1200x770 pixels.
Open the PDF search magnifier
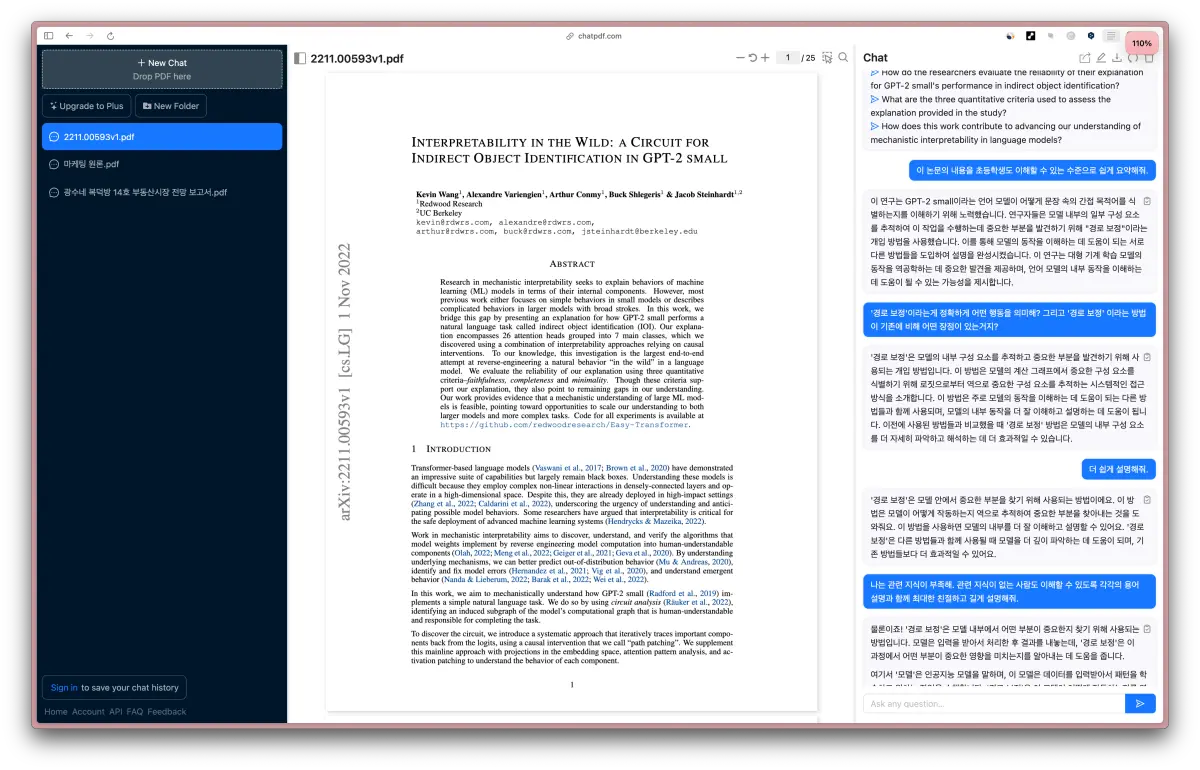[844, 58]
